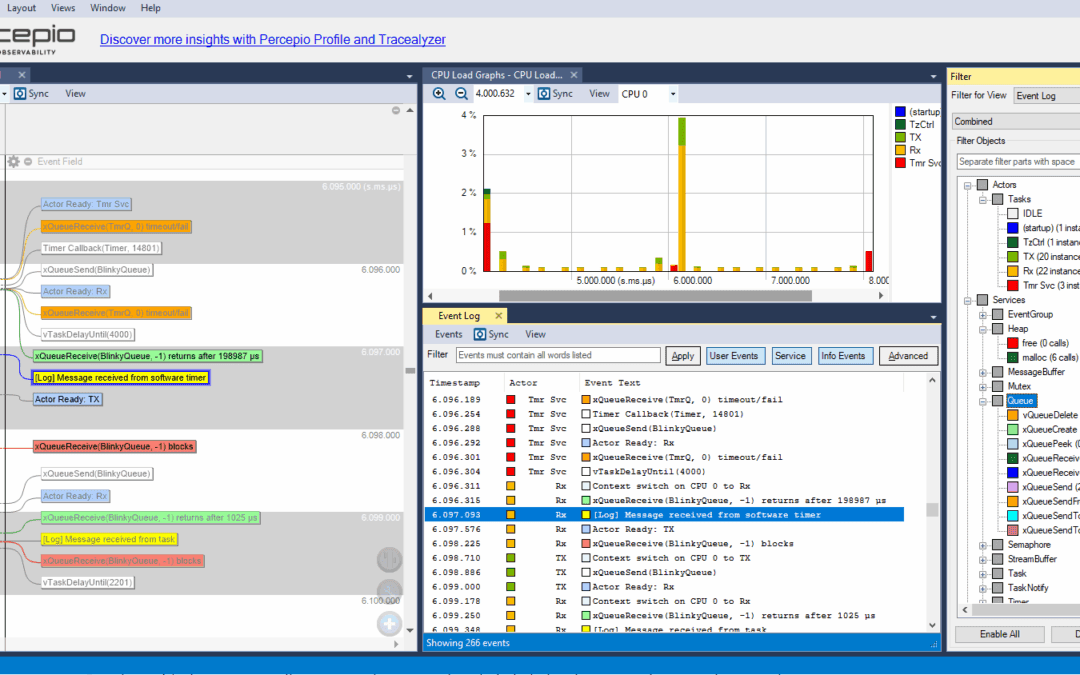Open Filter for View Event Log dropdown
The image size is (1080, 675).
(1047, 96)
